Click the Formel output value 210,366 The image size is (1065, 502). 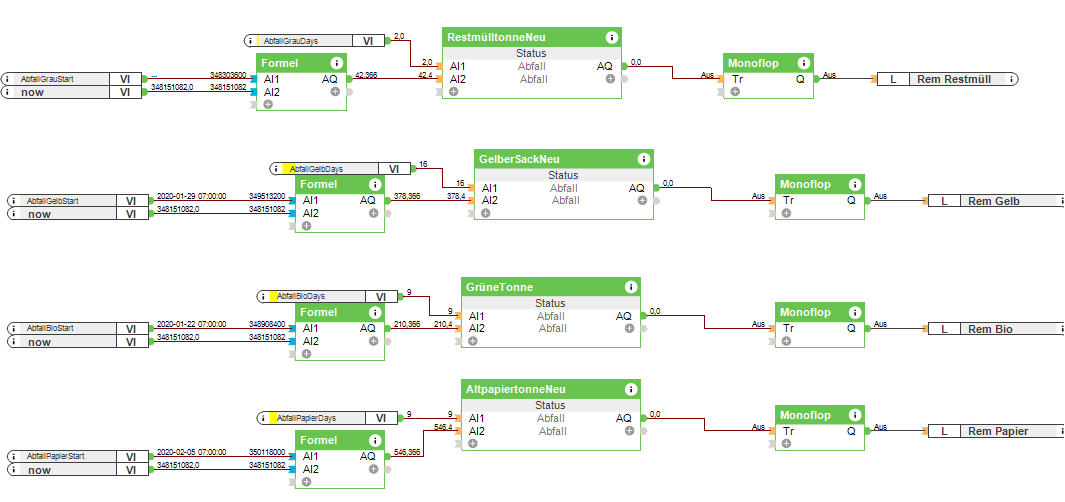pyautogui.click(x=406, y=324)
